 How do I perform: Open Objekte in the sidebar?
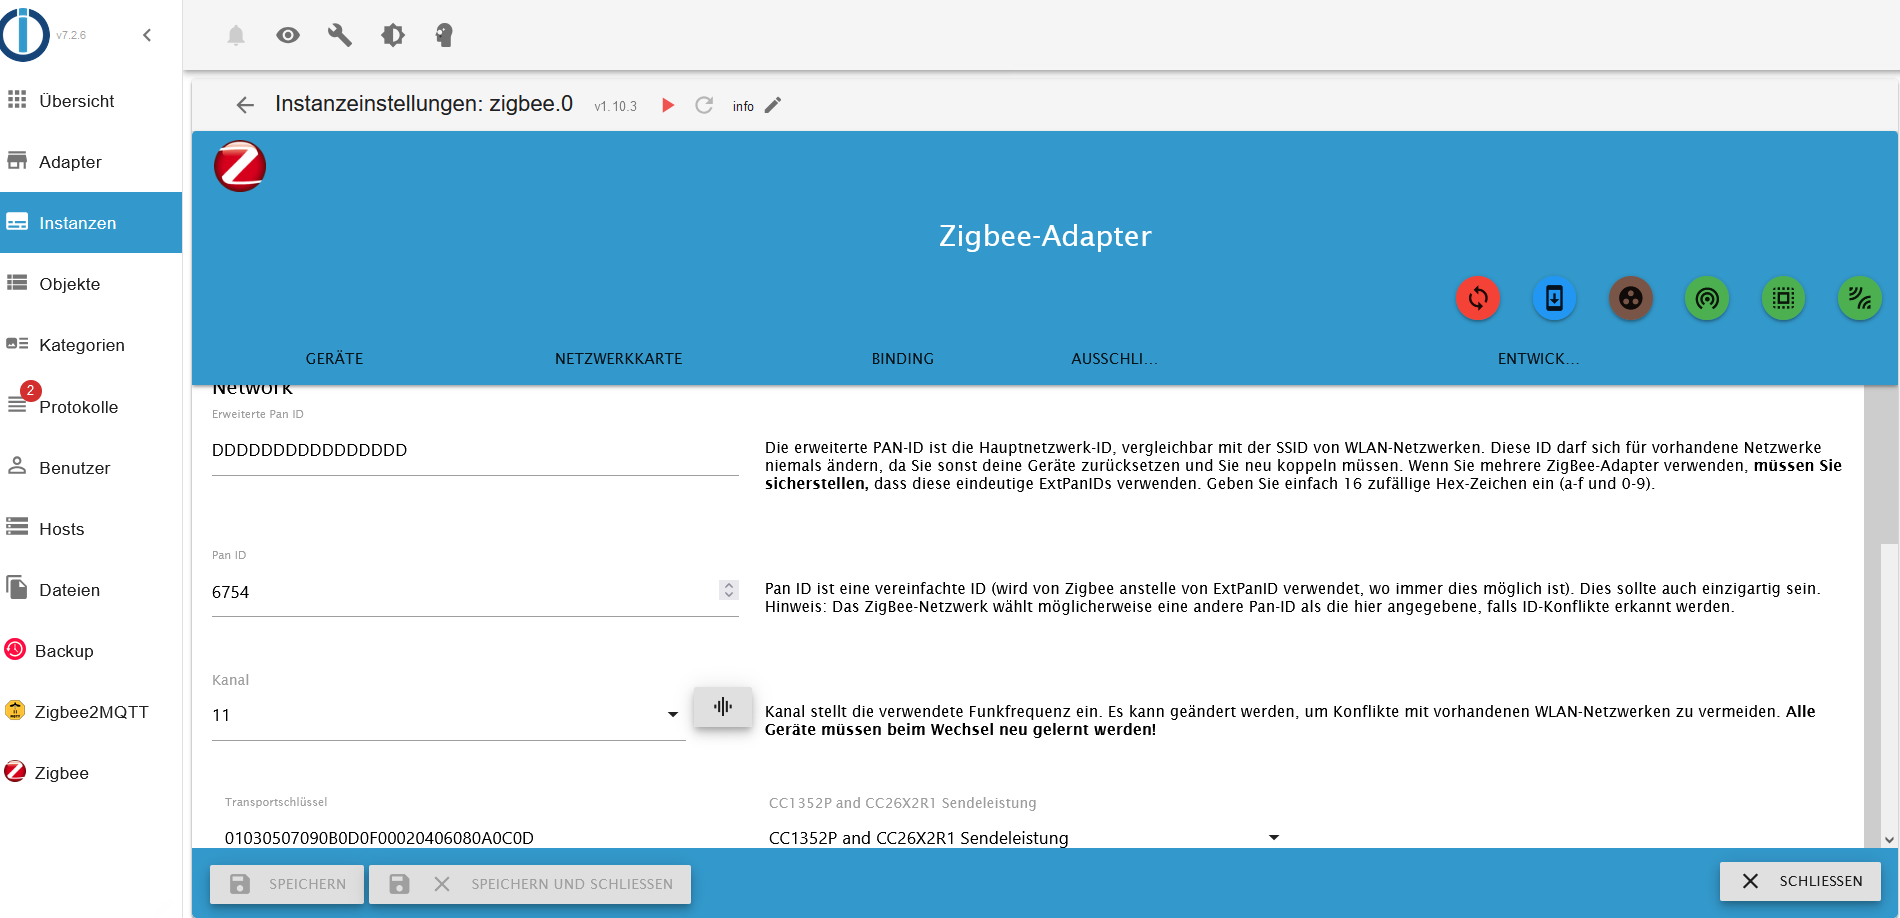coord(91,284)
